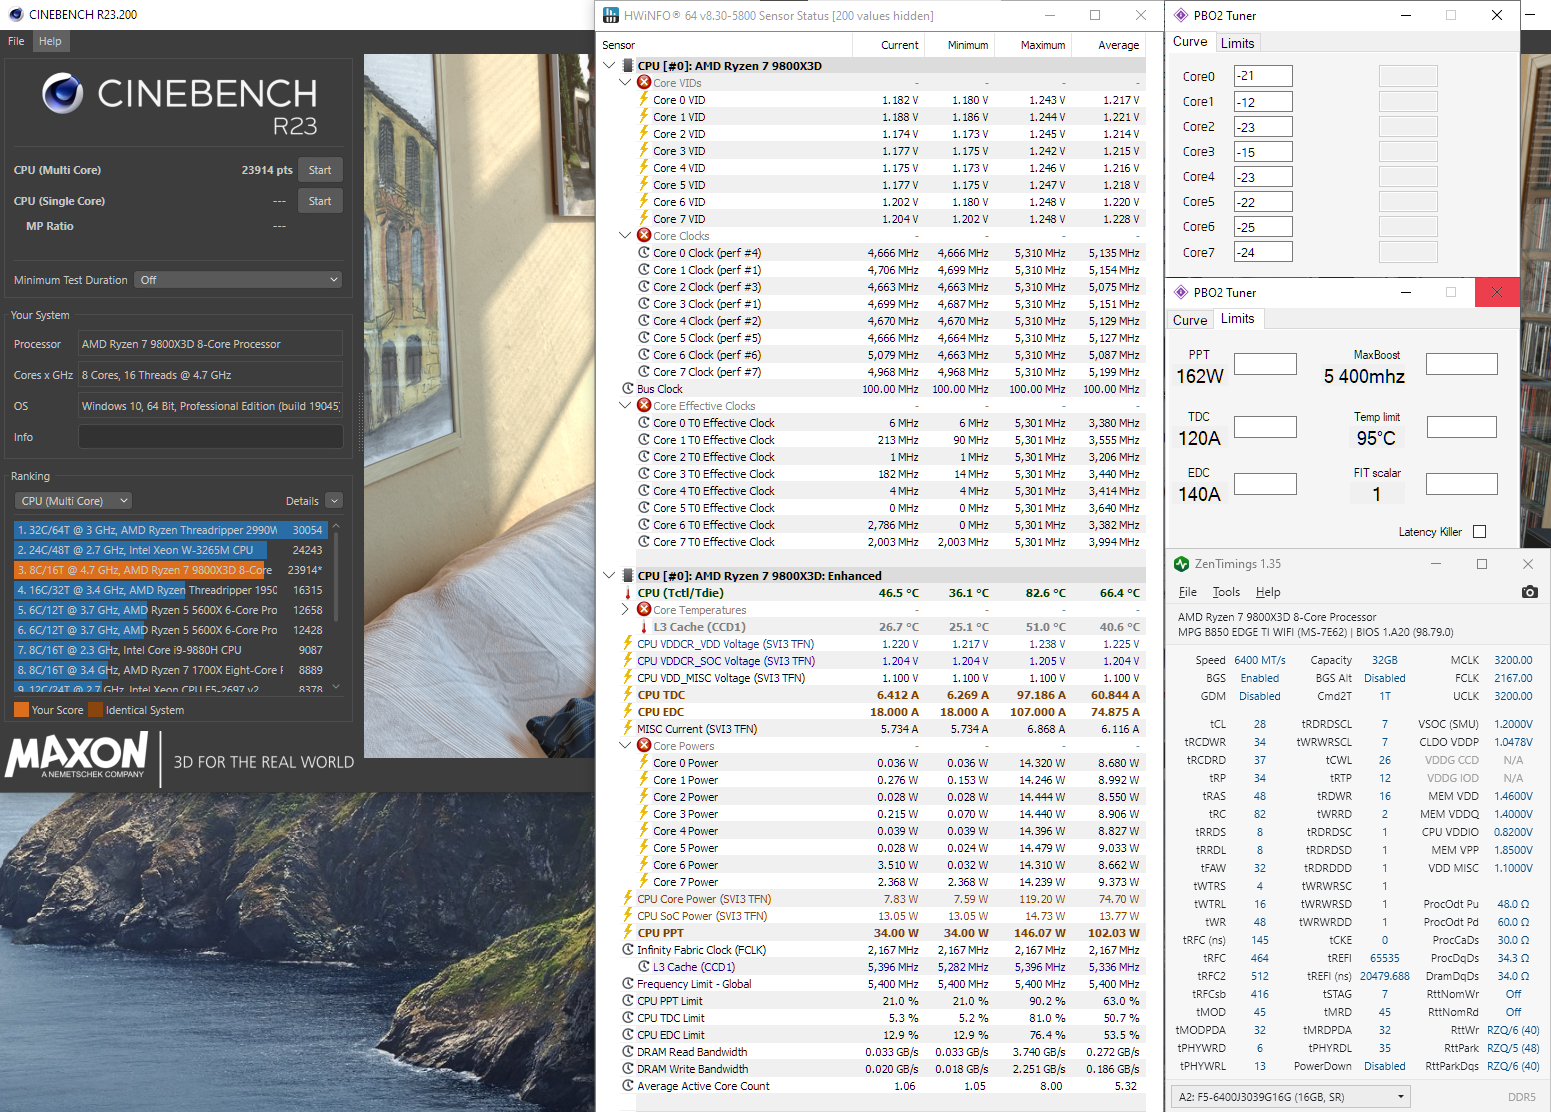The width and height of the screenshot is (1551, 1112).
Task: Click the lightning icon beside CPU VDDCR_SOC Voltage
Action: tap(628, 661)
